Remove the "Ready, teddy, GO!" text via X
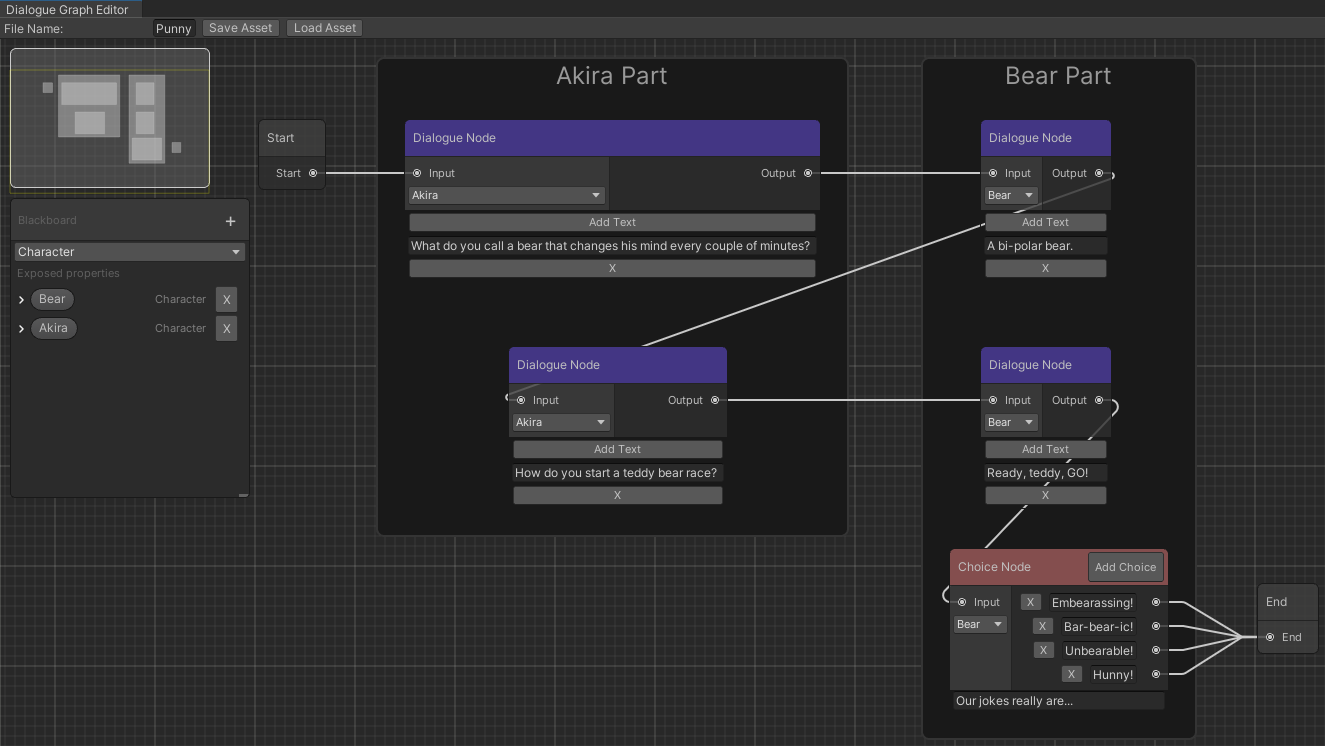 1045,494
